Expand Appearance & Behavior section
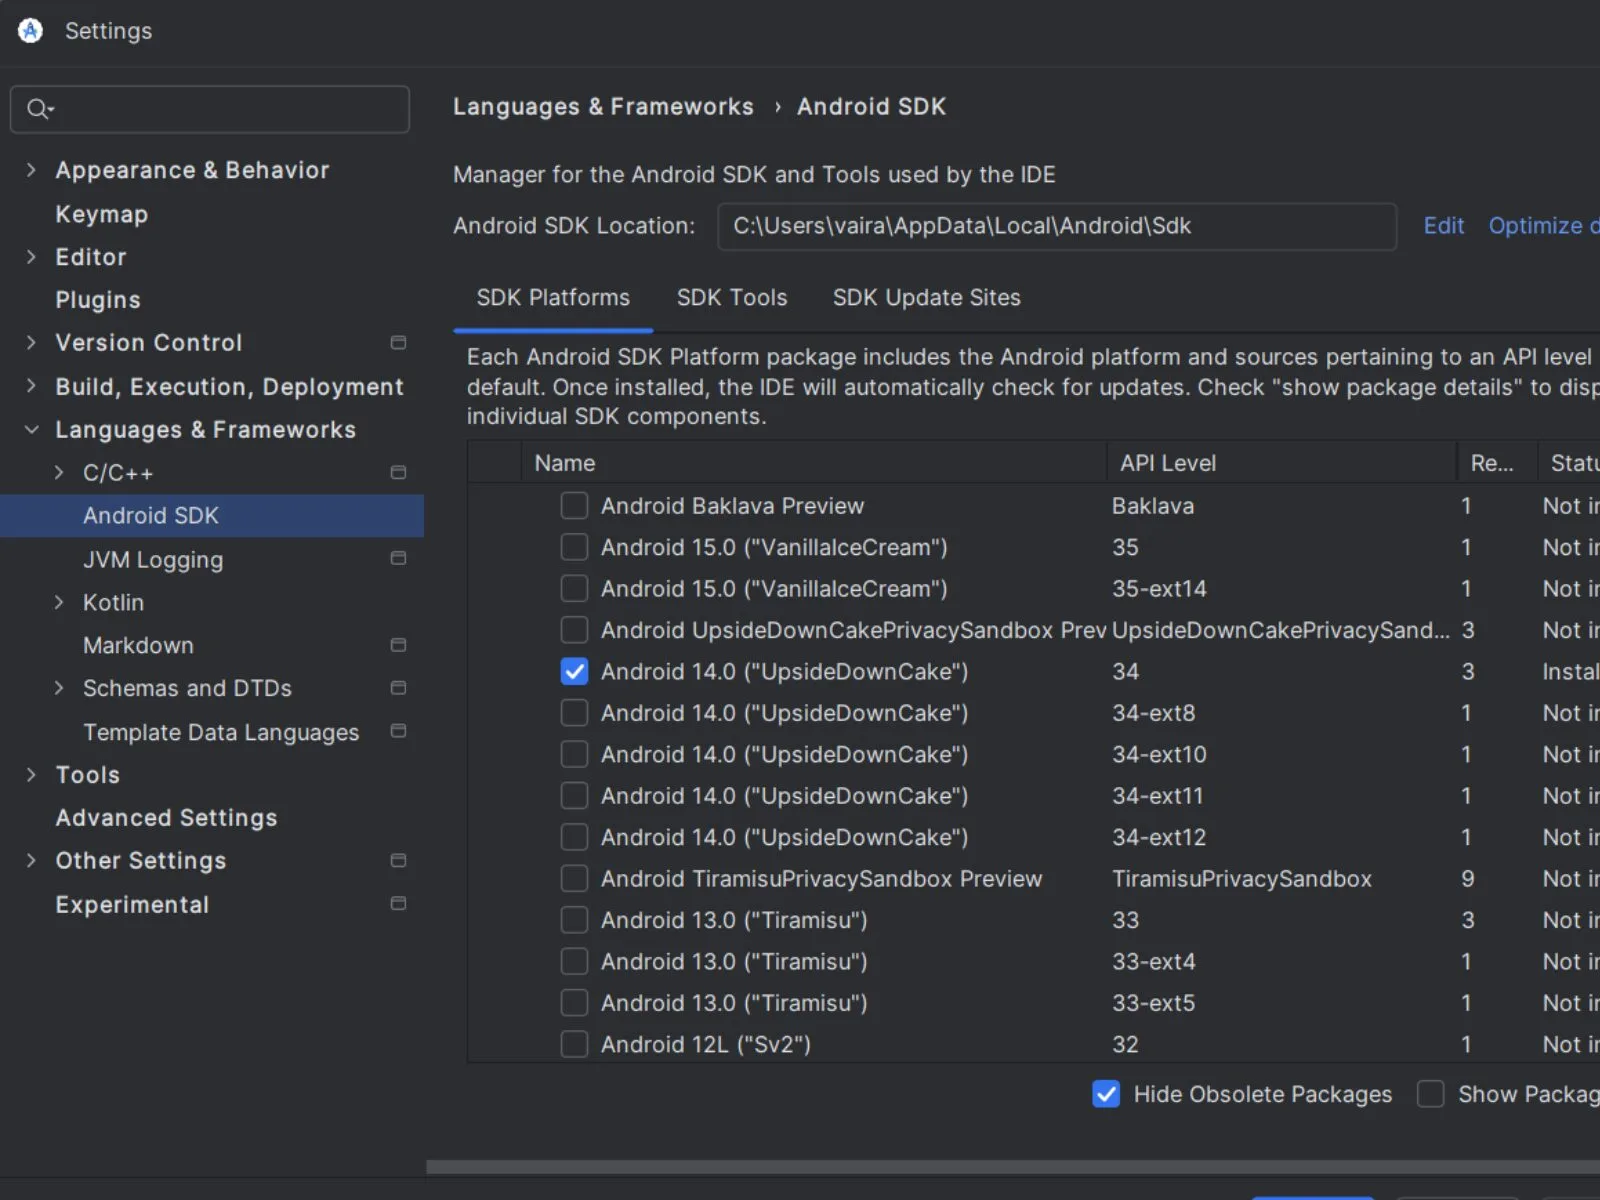The width and height of the screenshot is (1600, 1200). click(x=31, y=170)
